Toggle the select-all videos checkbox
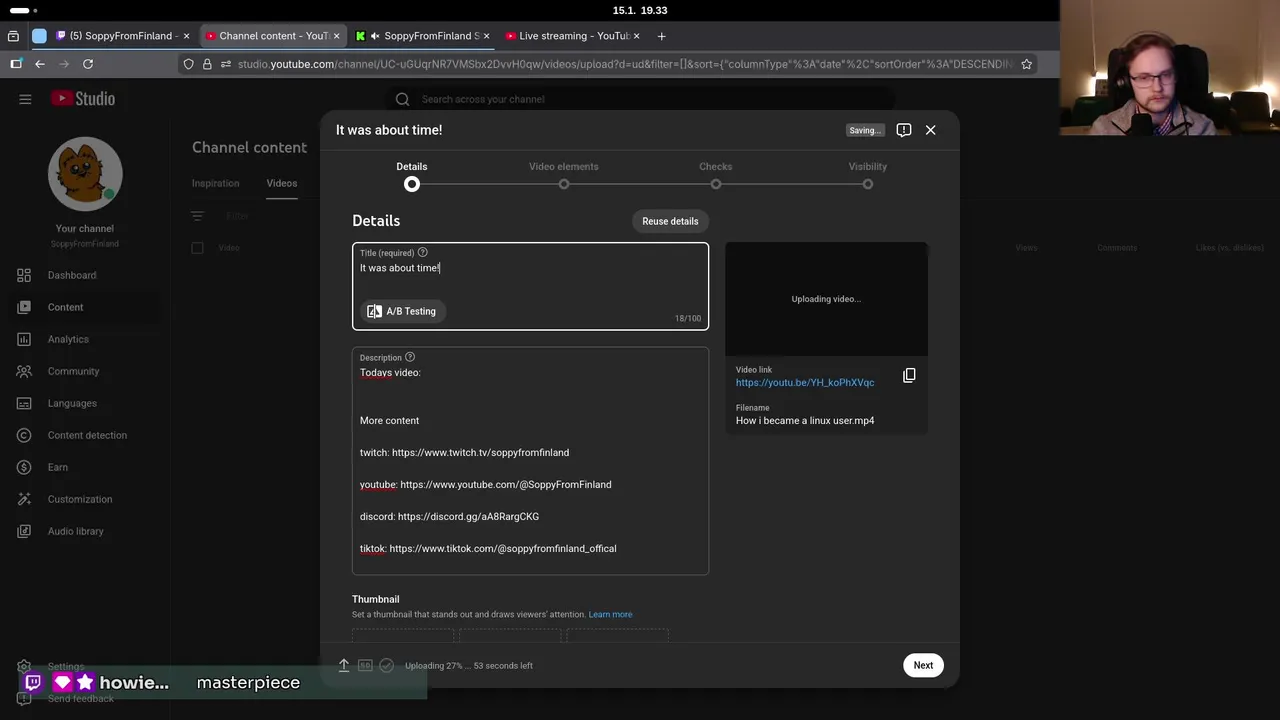The width and height of the screenshot is (1280, 720). 197,248
